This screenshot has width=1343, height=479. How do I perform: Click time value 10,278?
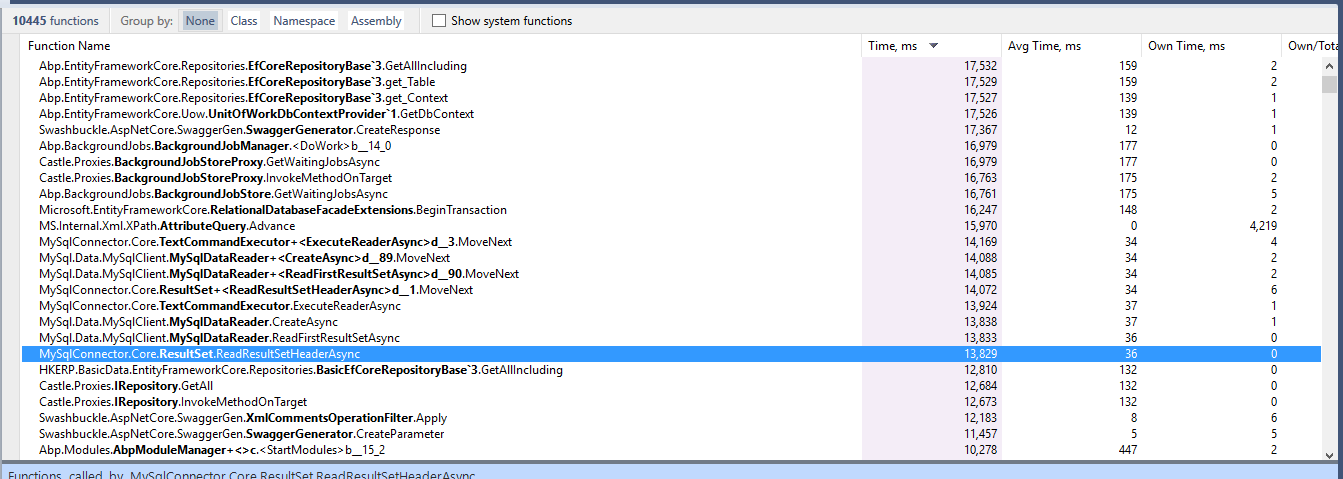[981, 450]
